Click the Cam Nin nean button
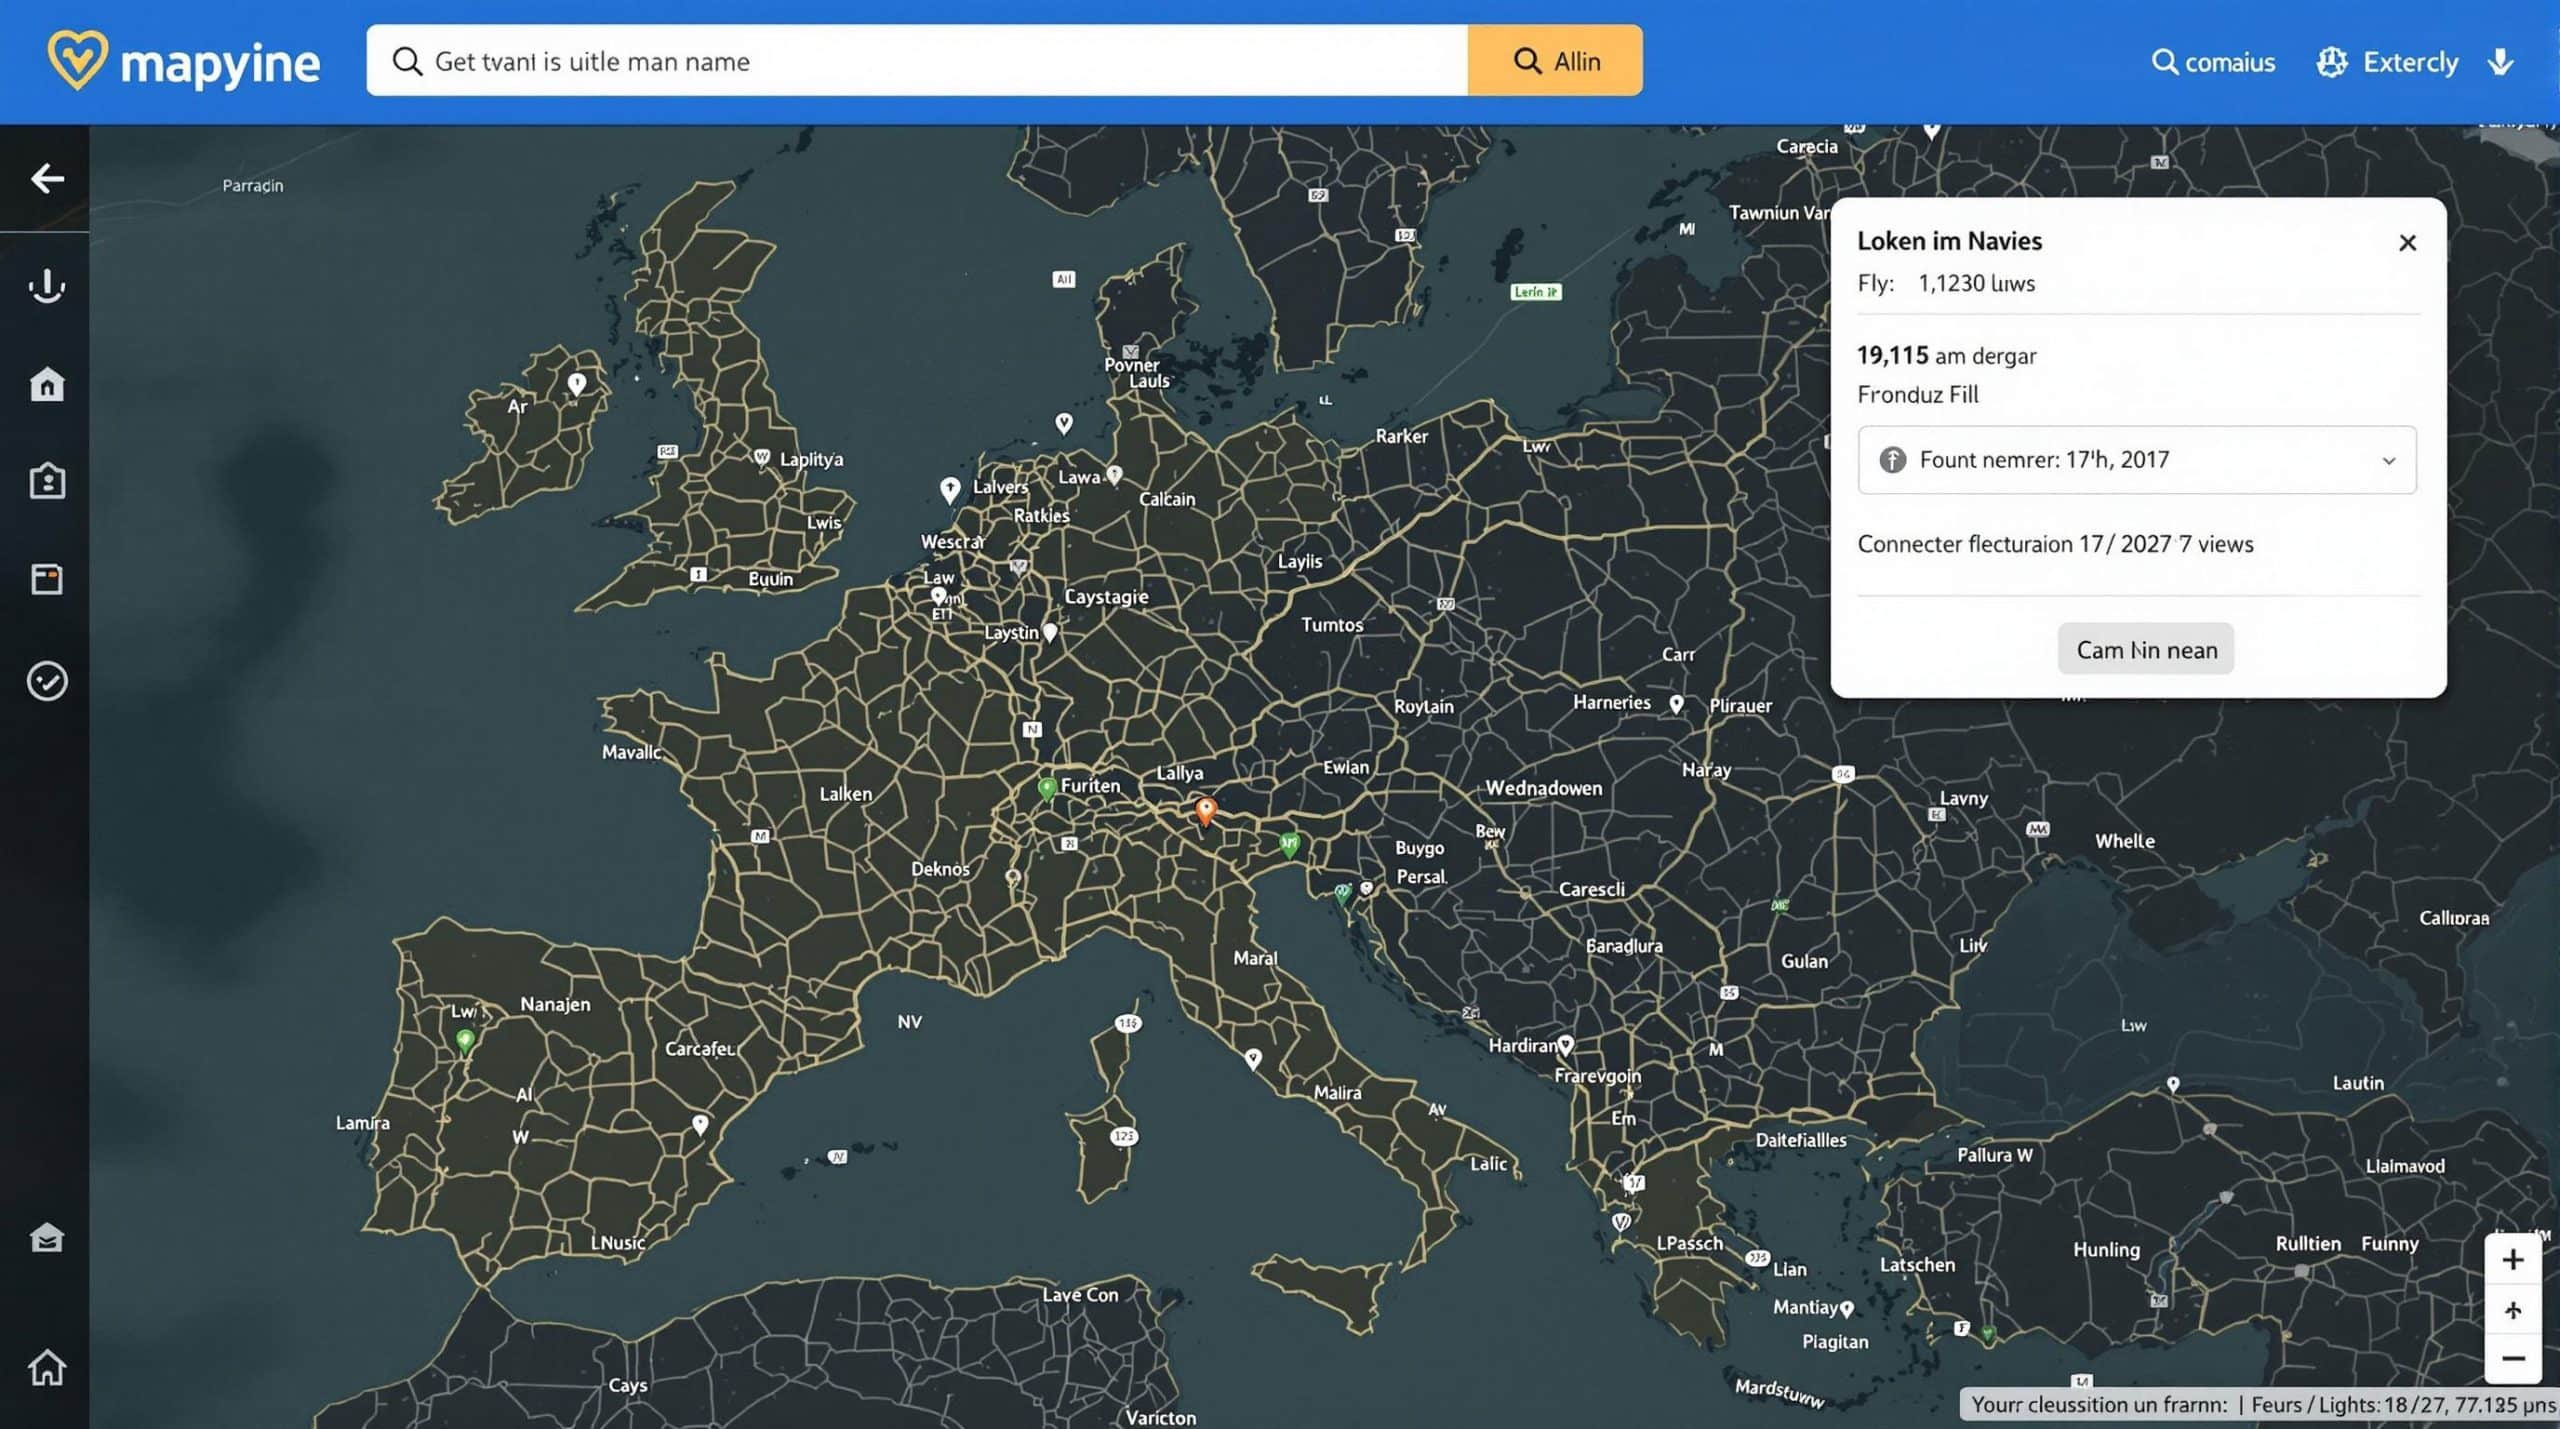Image resolution: width=2560 pixels, height=1429 pixels. (2146, 649)
